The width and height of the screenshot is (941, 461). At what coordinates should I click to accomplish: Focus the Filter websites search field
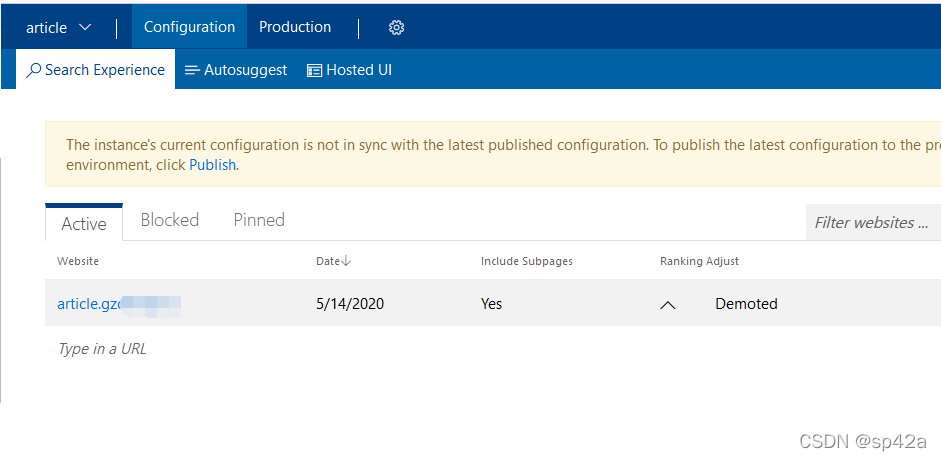(872, 222)
